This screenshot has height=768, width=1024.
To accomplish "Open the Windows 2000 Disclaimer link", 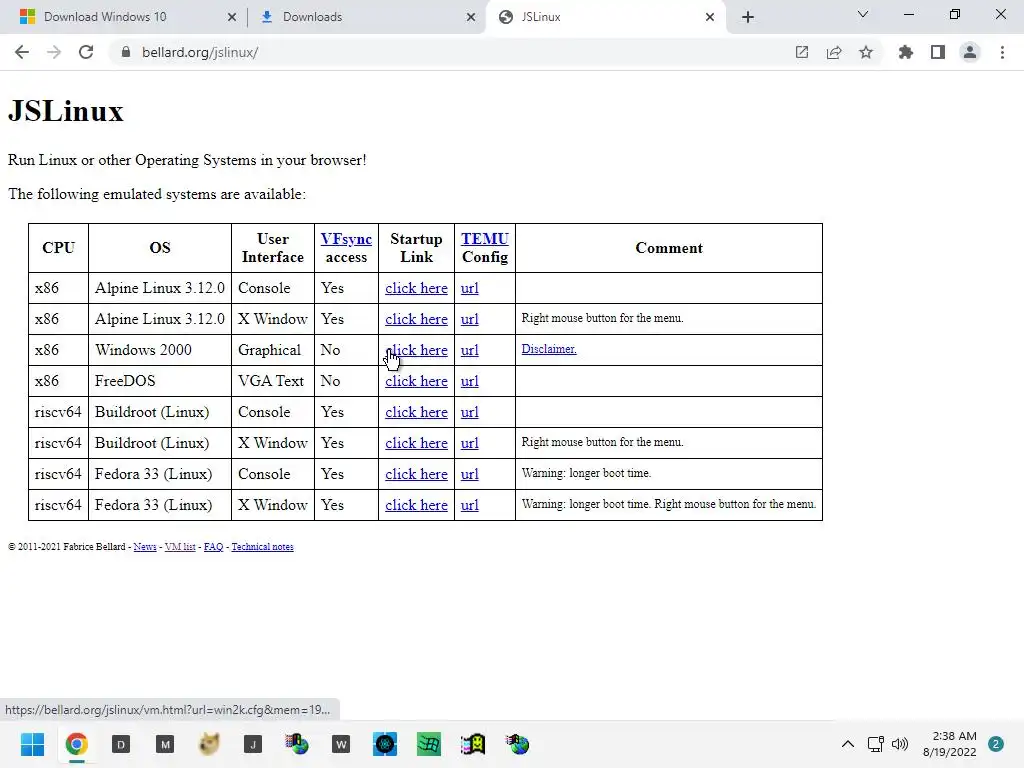I will pyautogui.click(x=549, y=349).
